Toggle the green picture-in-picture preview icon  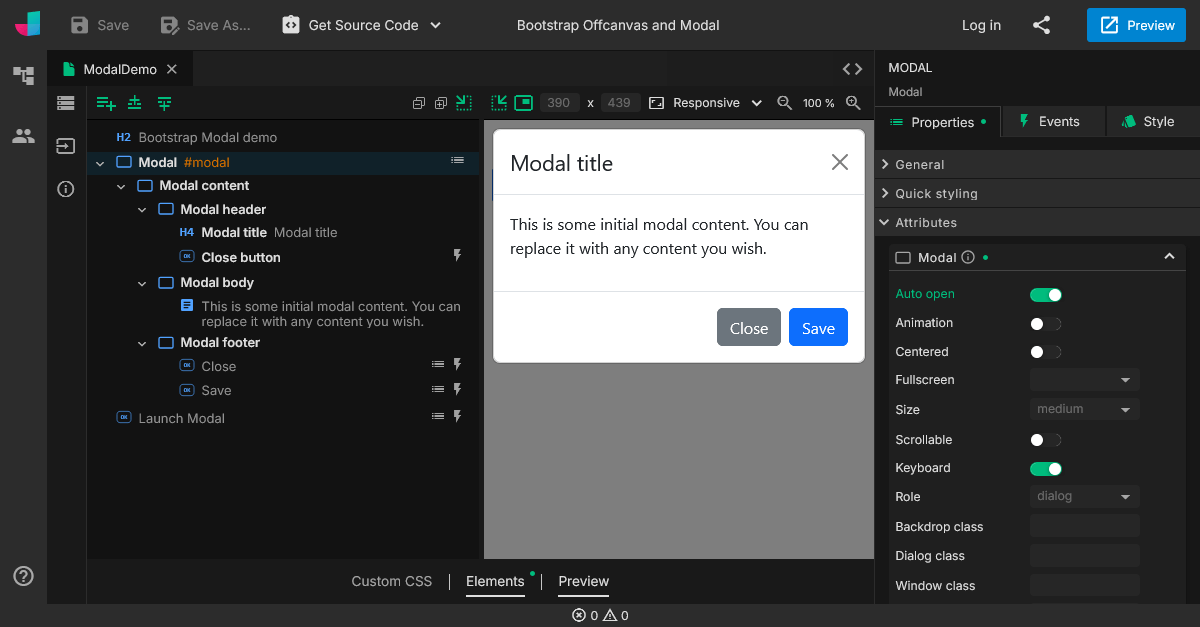(523, 102)
